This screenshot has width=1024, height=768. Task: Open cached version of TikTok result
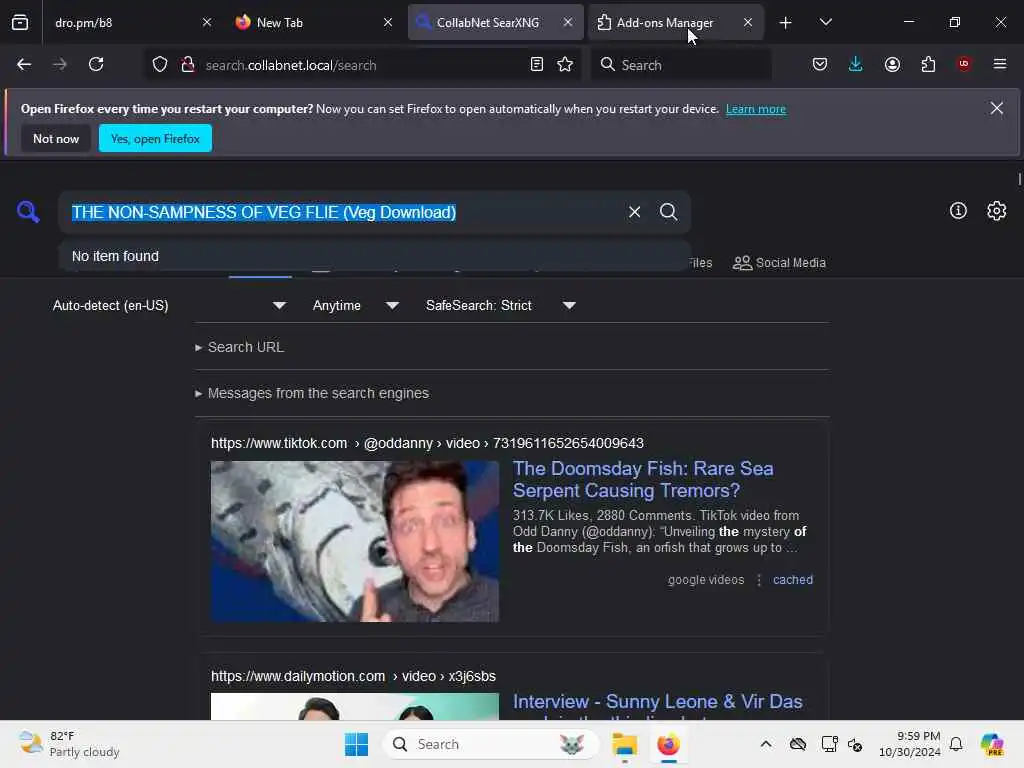[x=793, y=580]
